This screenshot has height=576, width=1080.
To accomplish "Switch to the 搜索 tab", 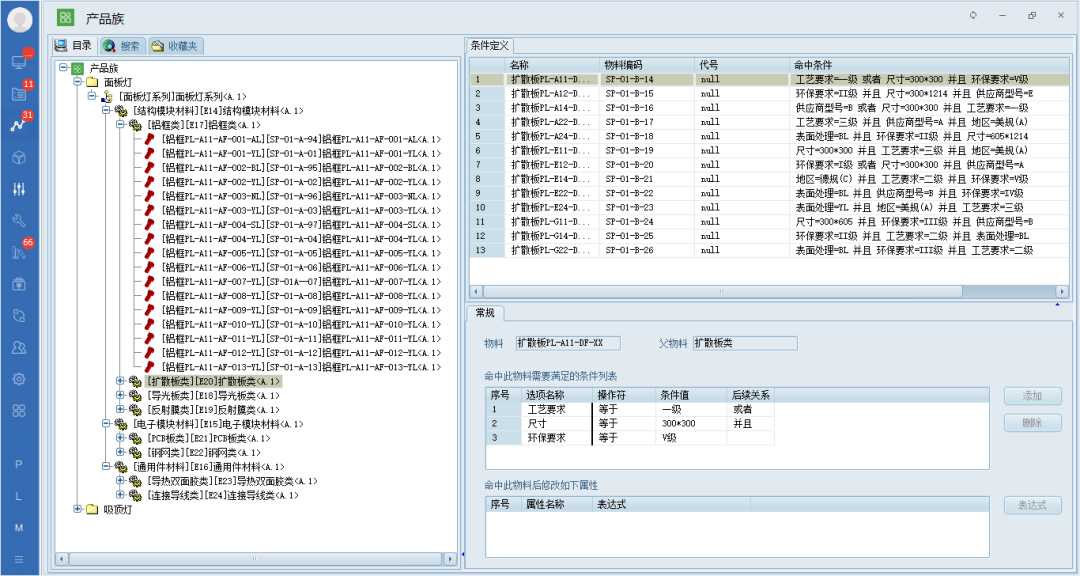I will coord(123,46).
